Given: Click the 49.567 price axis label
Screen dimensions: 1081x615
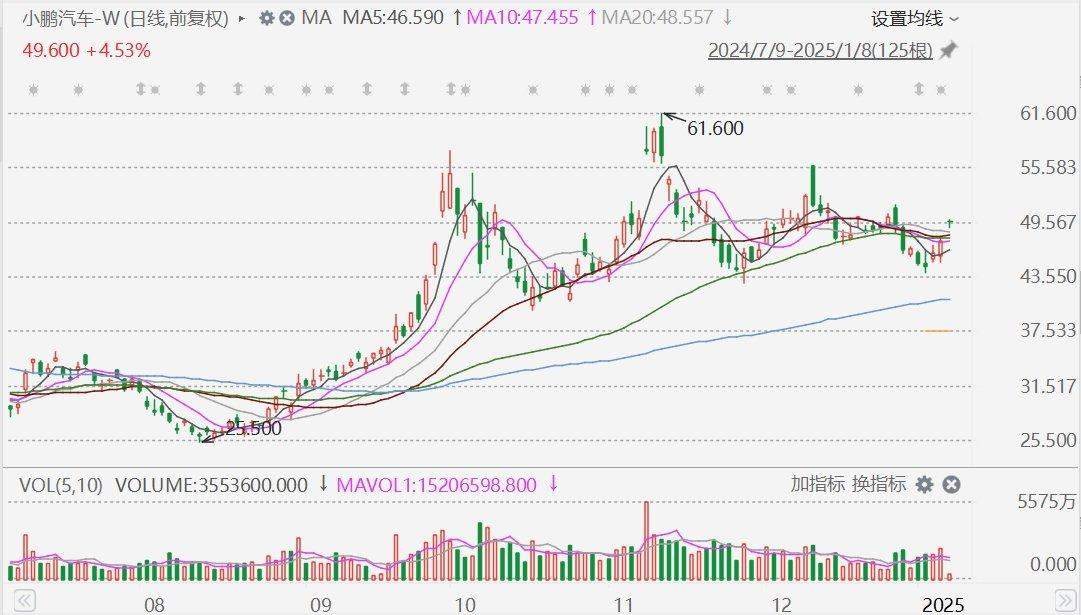Looking at the screenshot, I should [1048, 222].
